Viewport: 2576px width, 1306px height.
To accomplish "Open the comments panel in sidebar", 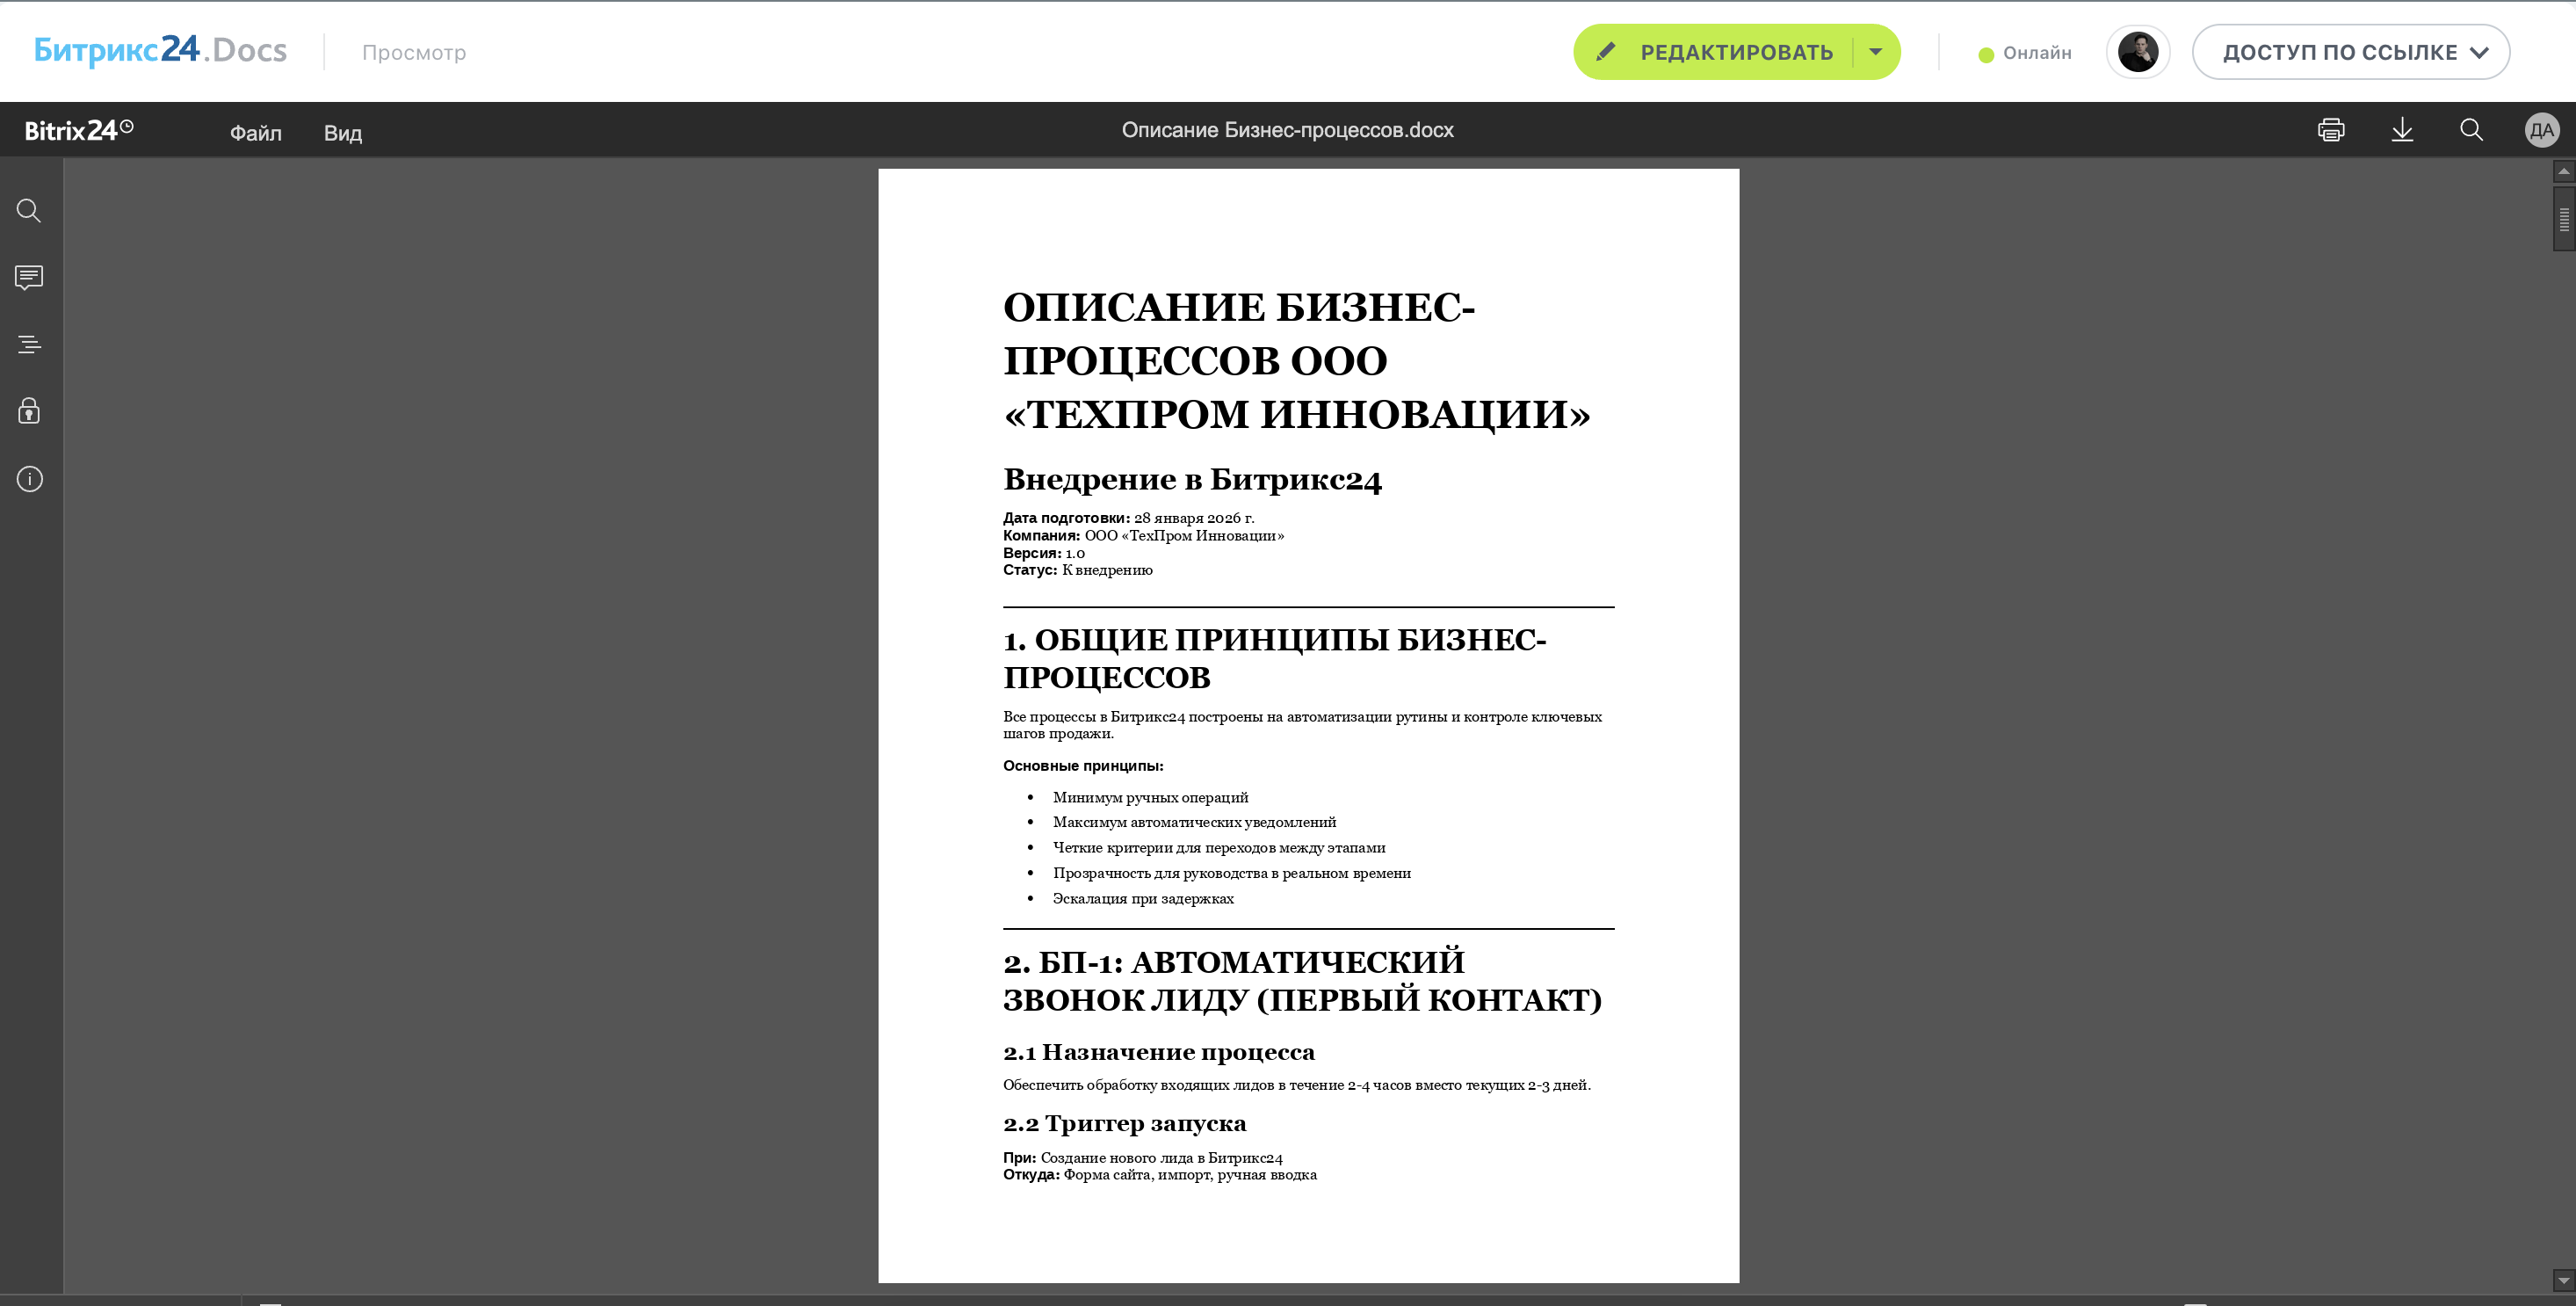I will coord(29,277).
